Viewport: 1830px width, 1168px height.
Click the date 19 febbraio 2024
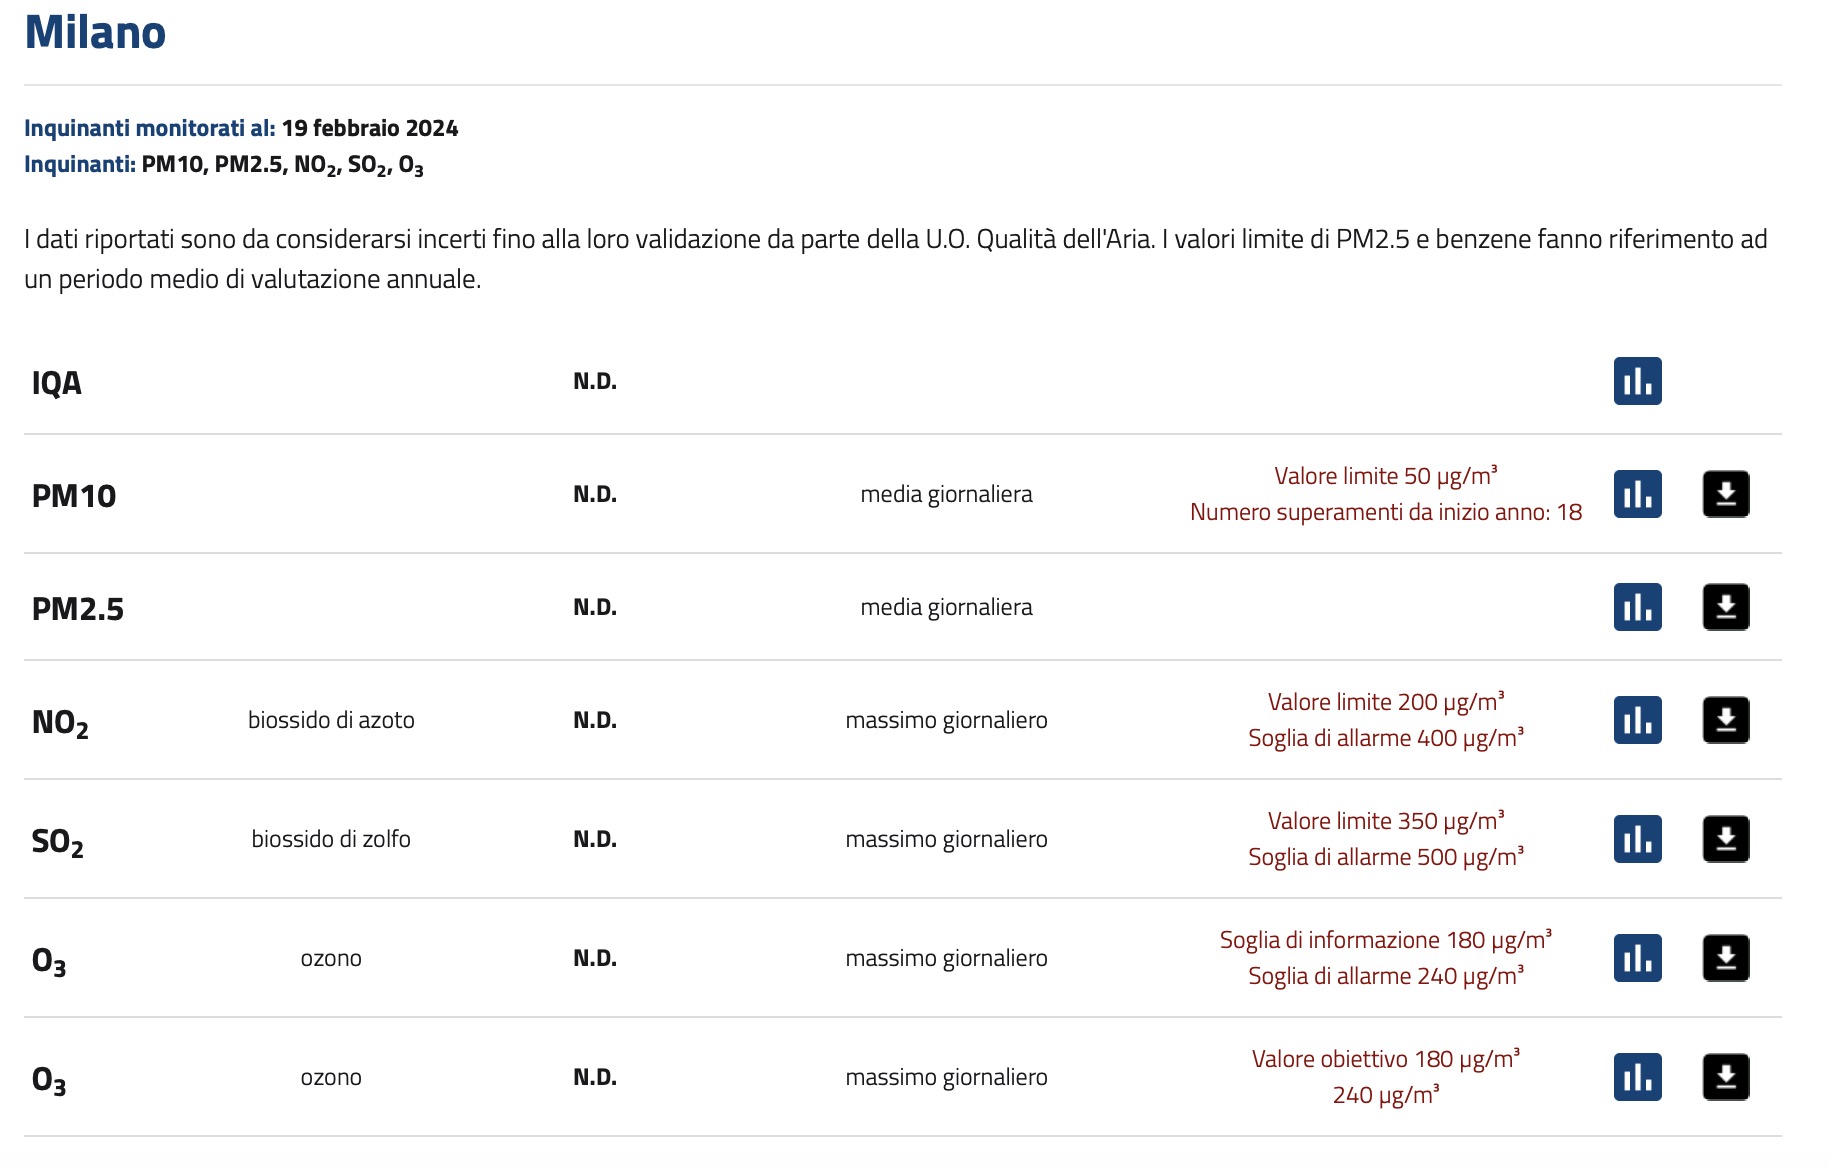coord(370,128)
